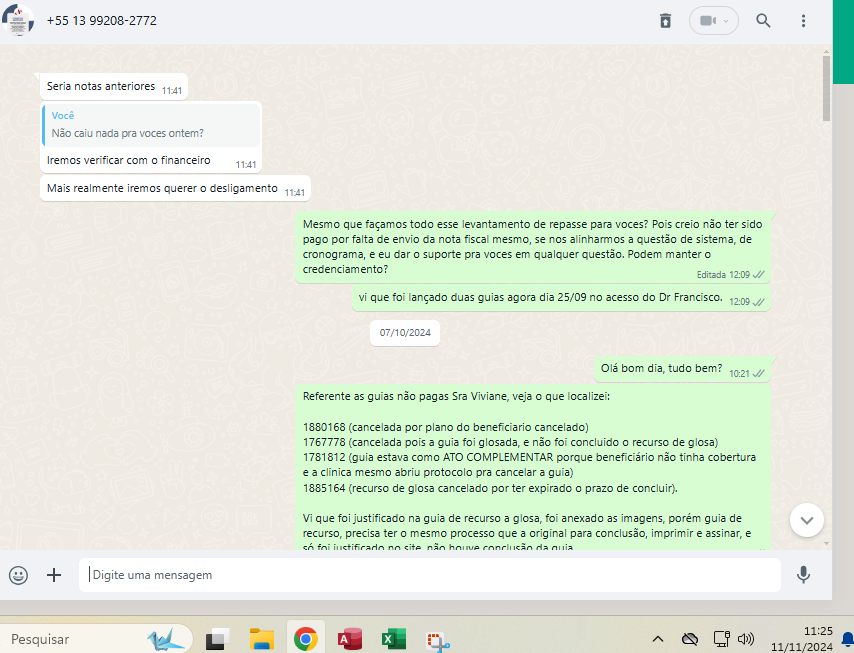Screen dimensions: 854x653
Task: Open the Snipping Tool on taskbar
Action: tap(438, 640)
